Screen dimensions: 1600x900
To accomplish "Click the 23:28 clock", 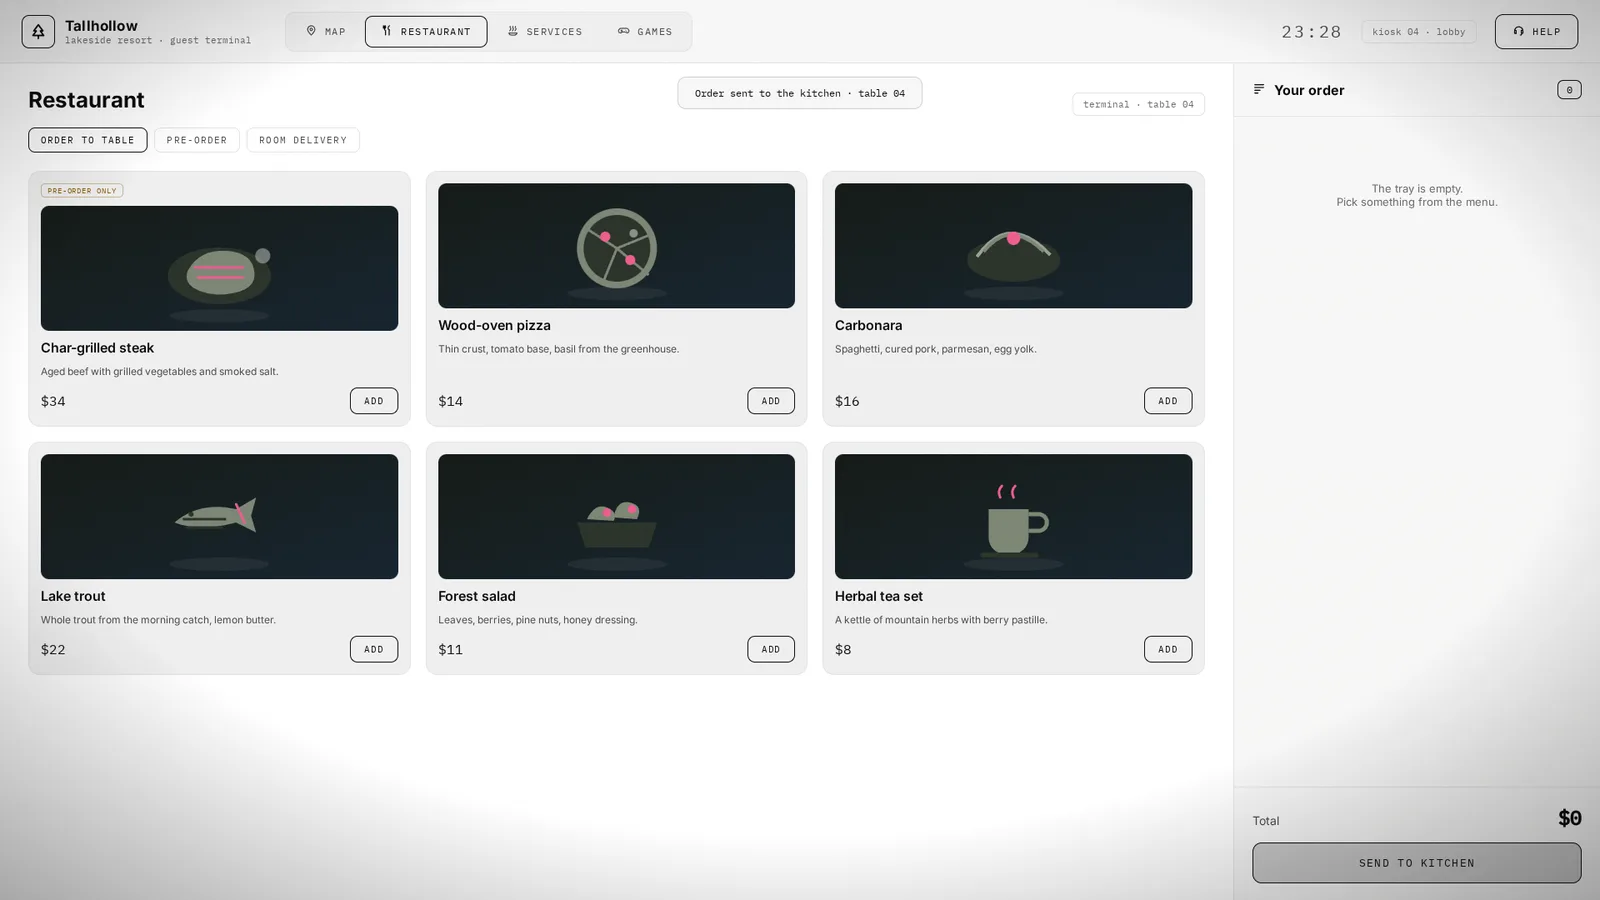I will [1311, 32].
